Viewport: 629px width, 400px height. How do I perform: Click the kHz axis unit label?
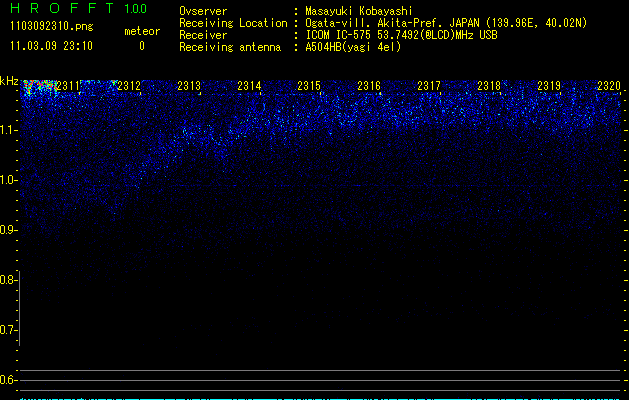(x=9, y=81)
